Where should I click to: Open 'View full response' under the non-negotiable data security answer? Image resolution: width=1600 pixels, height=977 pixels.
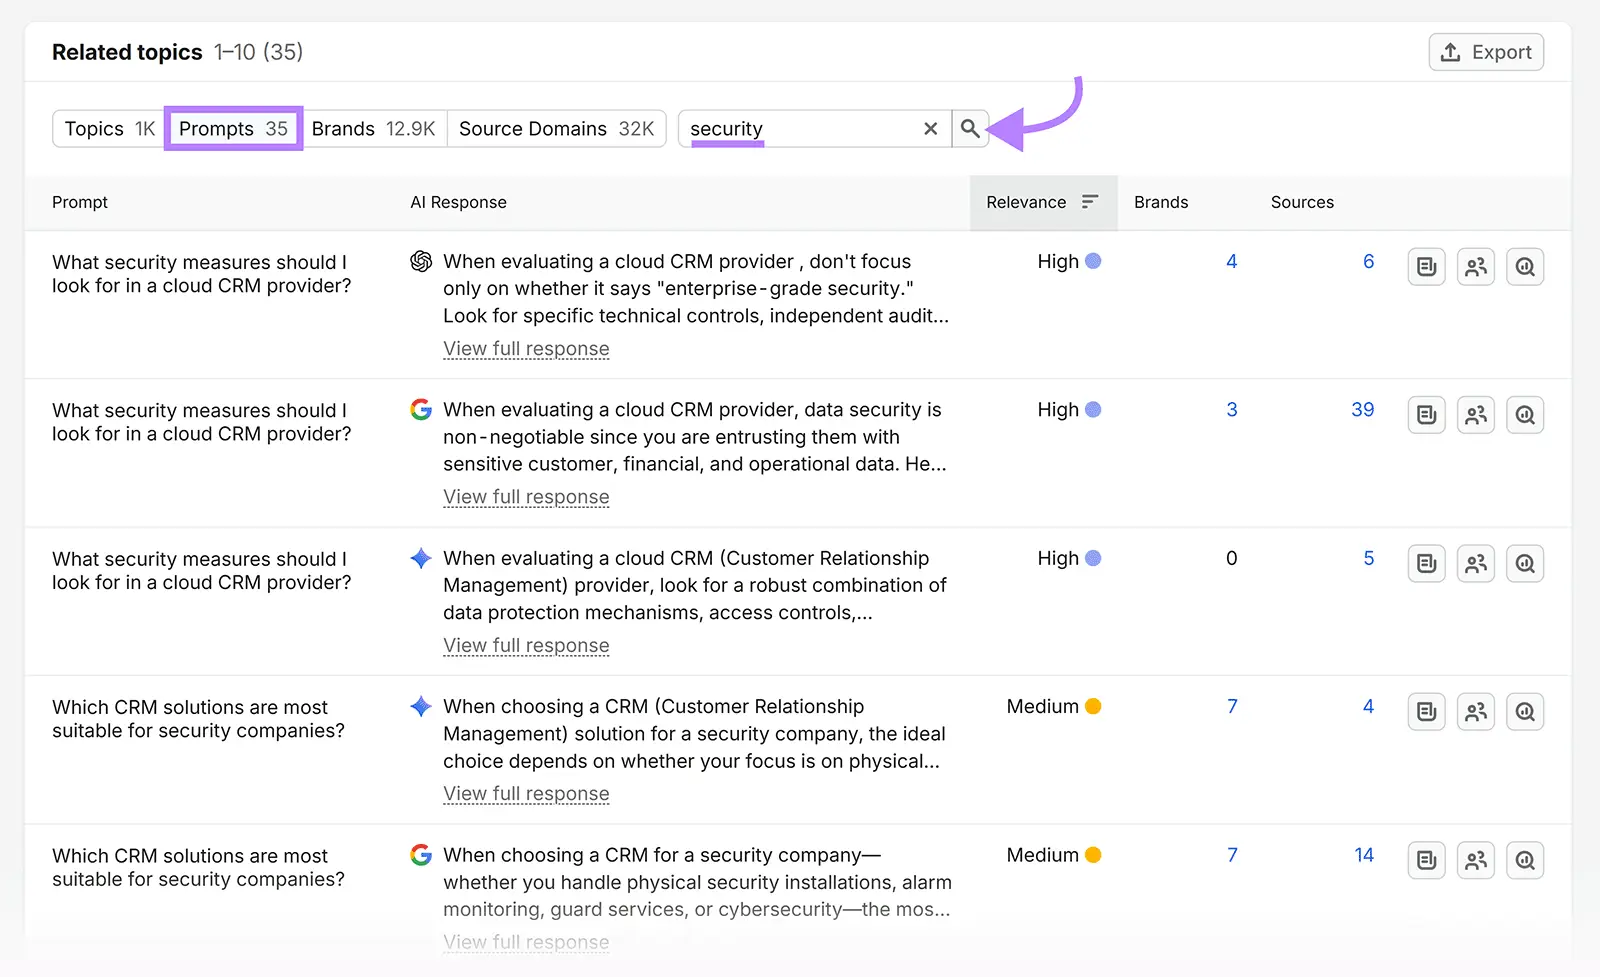click(526, 497)
